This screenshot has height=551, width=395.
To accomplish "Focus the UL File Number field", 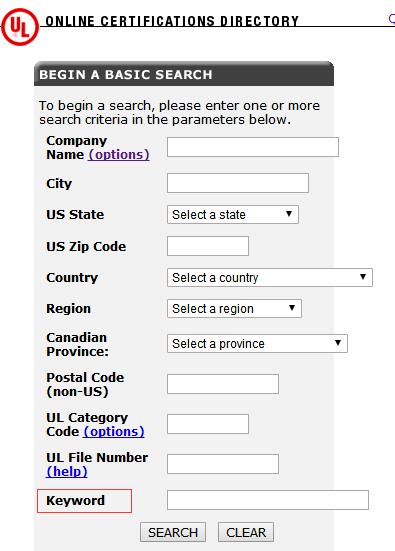I will coord(223,464).
